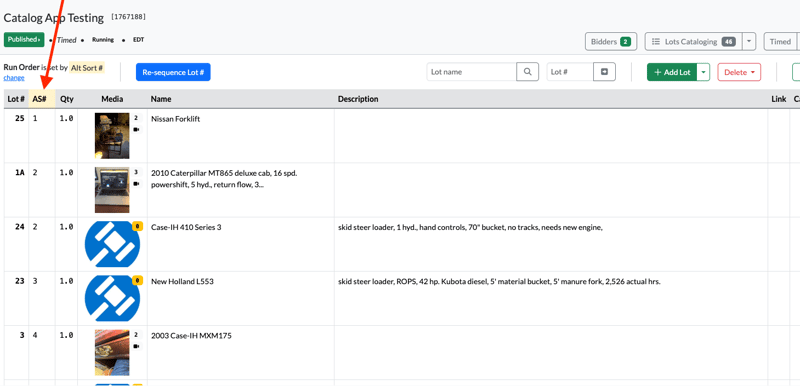This screenshot has height=386, width=800.
Task: Click the change link under Run Order
Action: [x=14, y=78]
